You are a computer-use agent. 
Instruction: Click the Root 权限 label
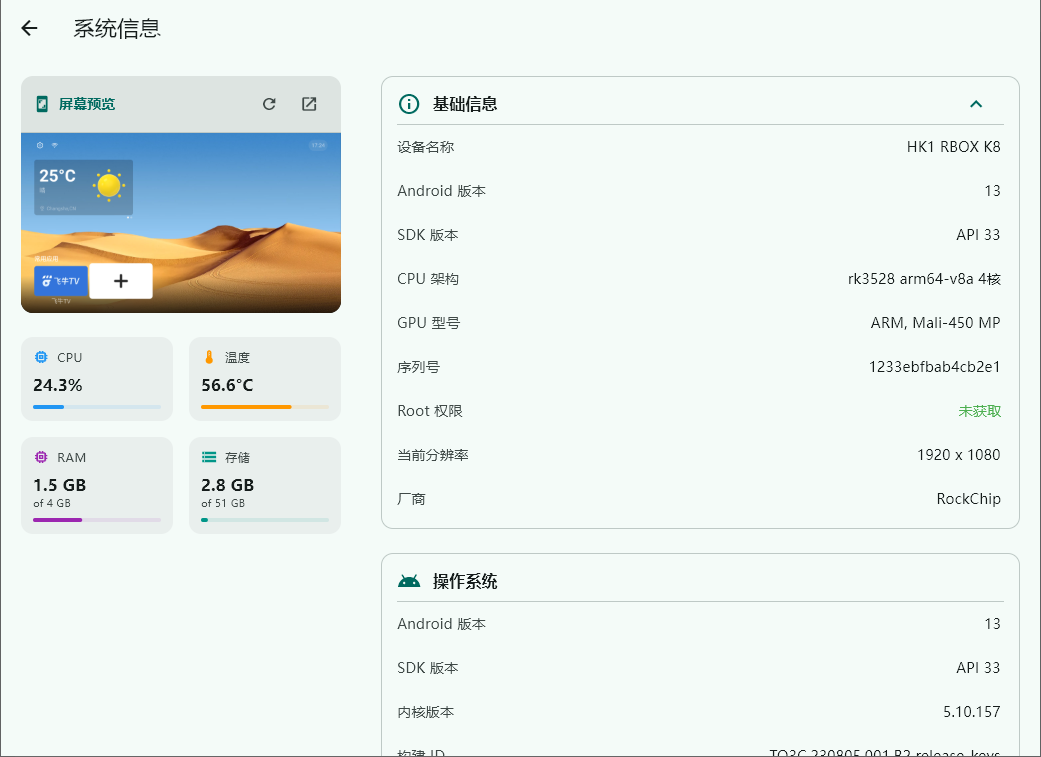tap(430, 411)
